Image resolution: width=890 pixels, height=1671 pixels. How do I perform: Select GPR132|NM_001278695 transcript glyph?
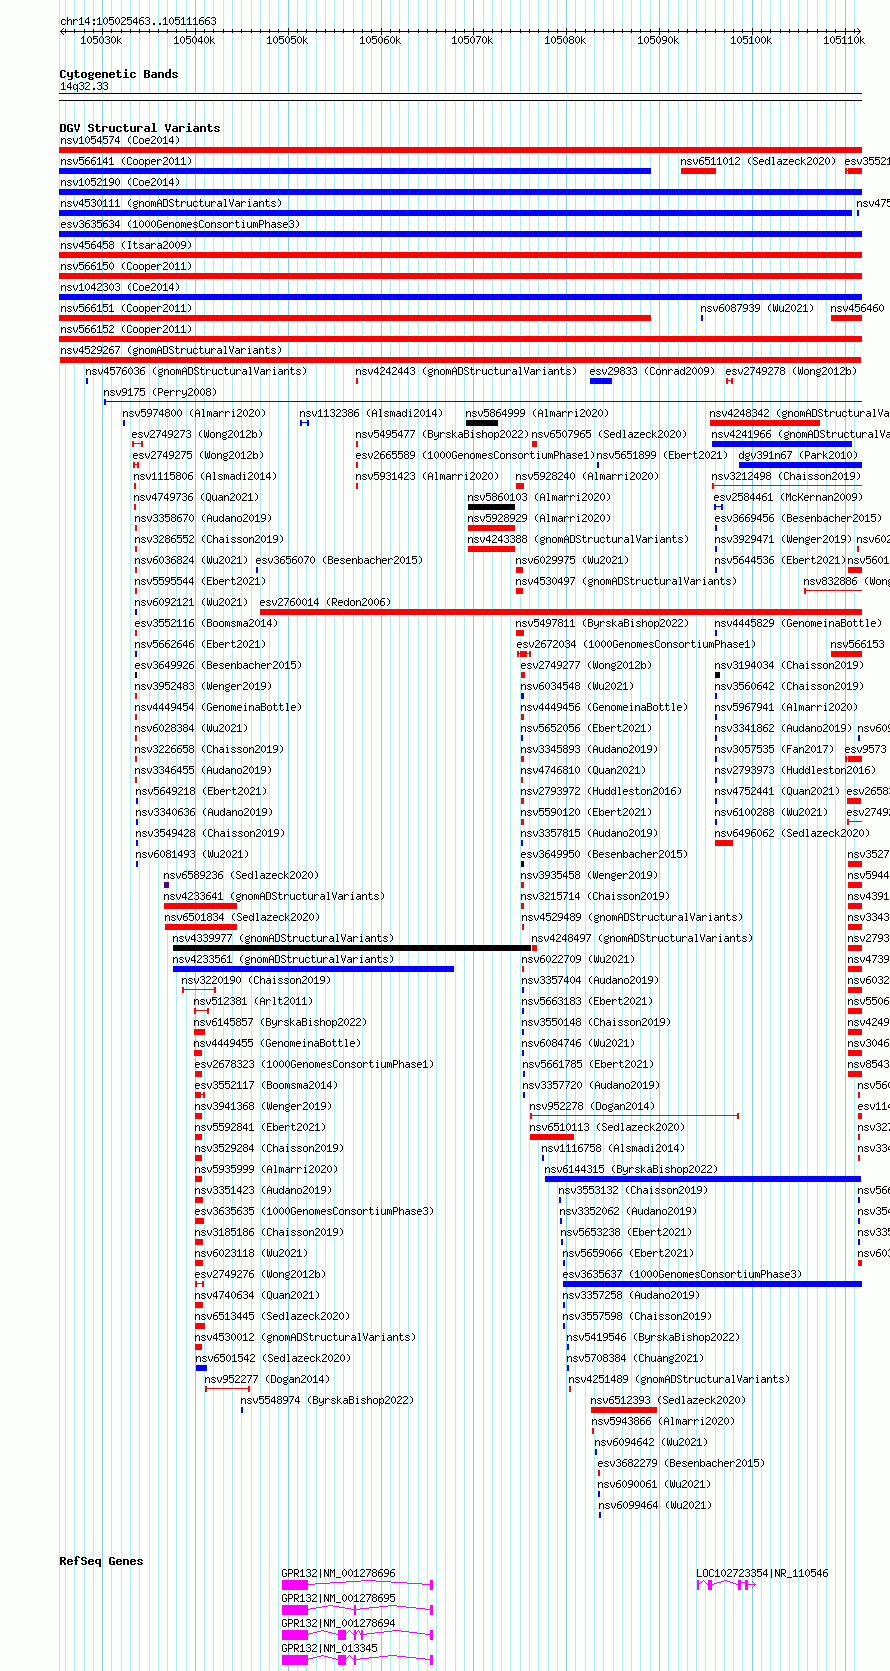coord(357,1610)
